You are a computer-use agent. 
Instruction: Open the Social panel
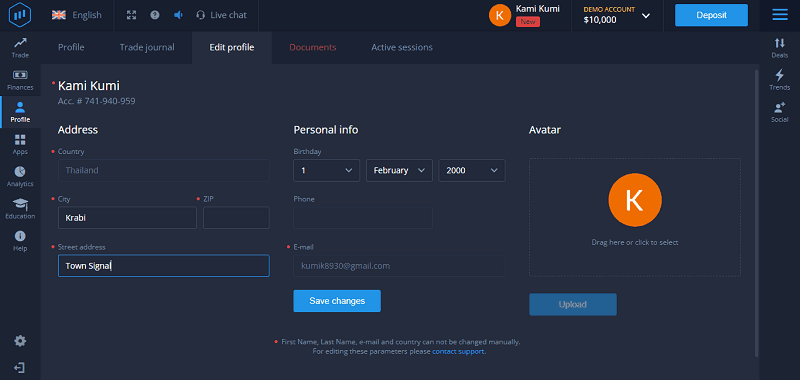(x=780, y=112)
